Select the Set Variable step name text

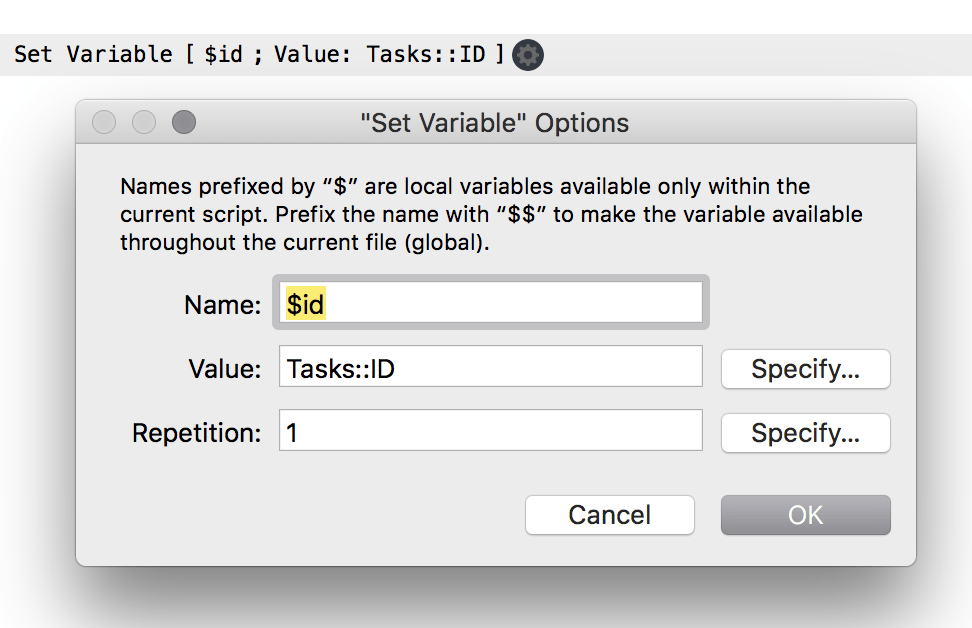[x=93, y=54]
